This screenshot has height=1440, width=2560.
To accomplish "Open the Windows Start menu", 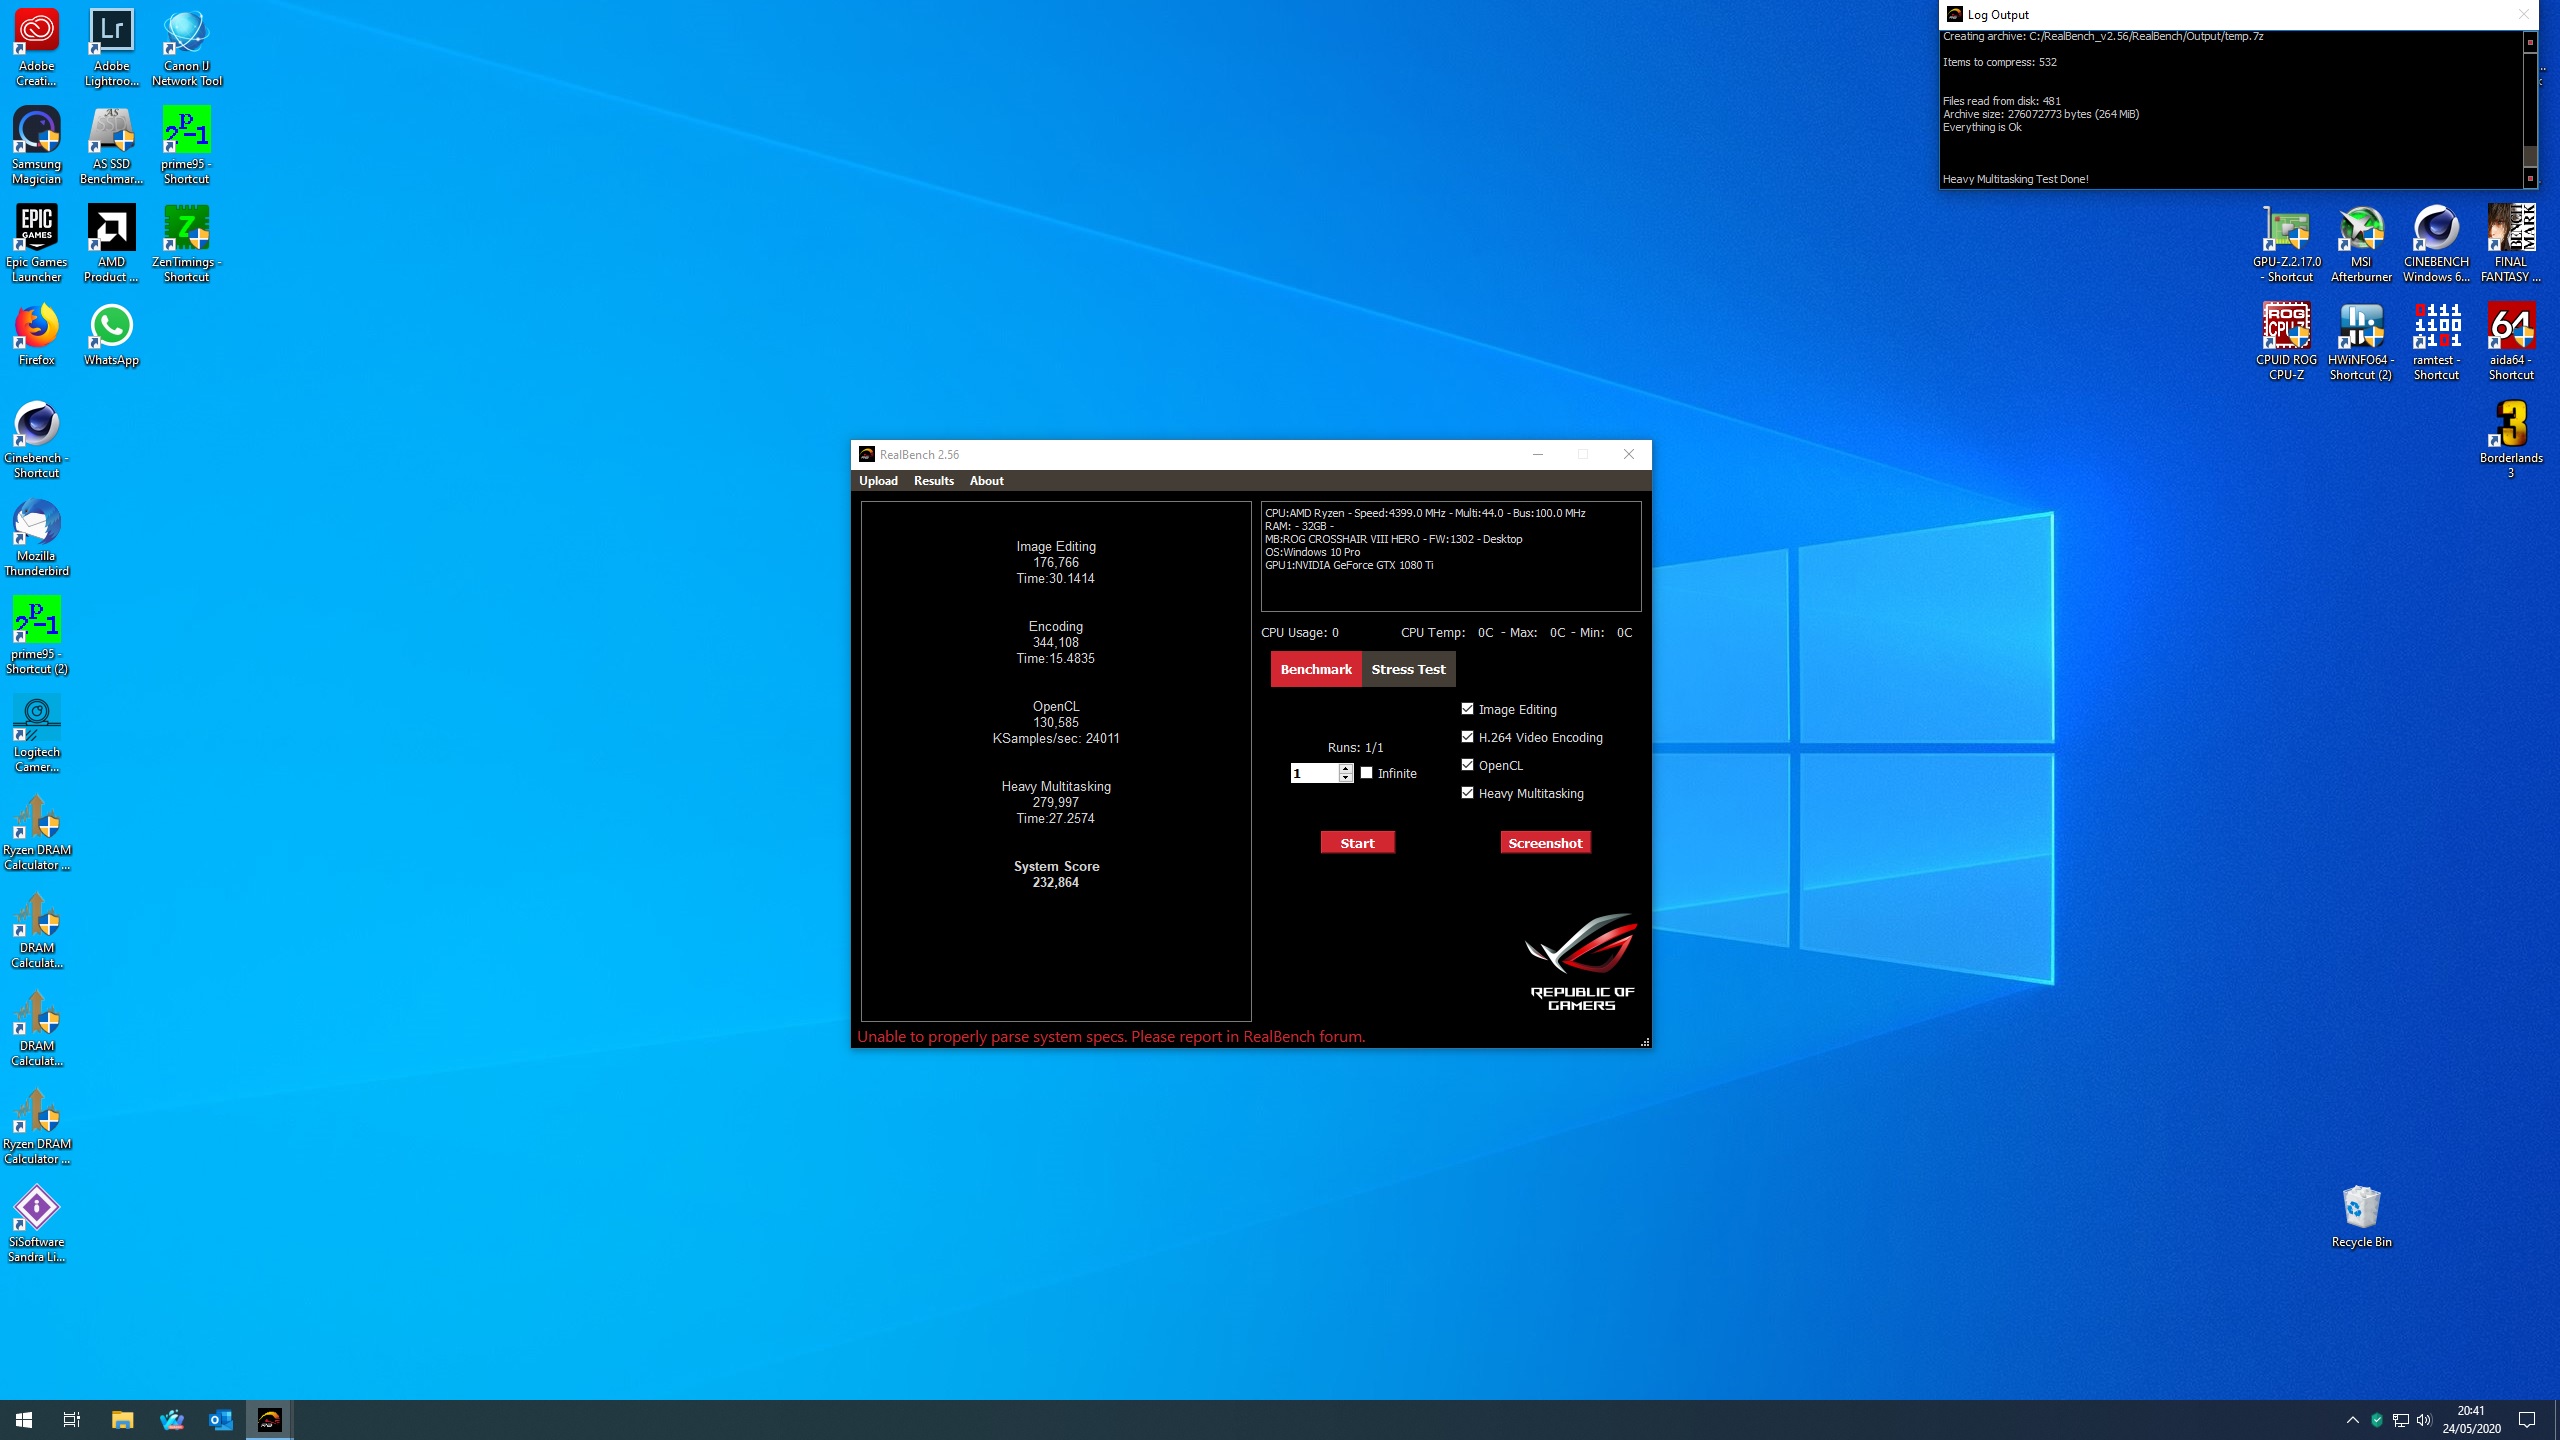I will [24, 1420].
